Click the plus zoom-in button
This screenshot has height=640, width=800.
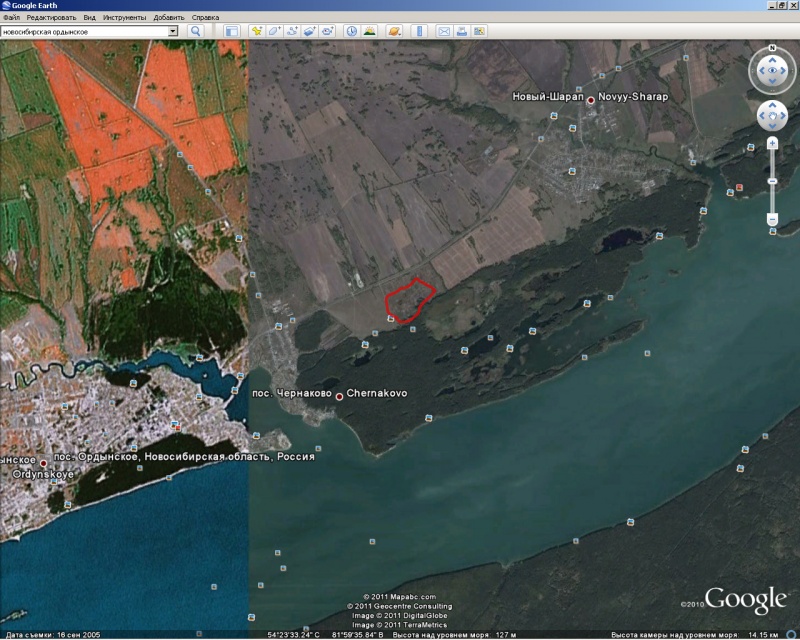click(773, 143)
